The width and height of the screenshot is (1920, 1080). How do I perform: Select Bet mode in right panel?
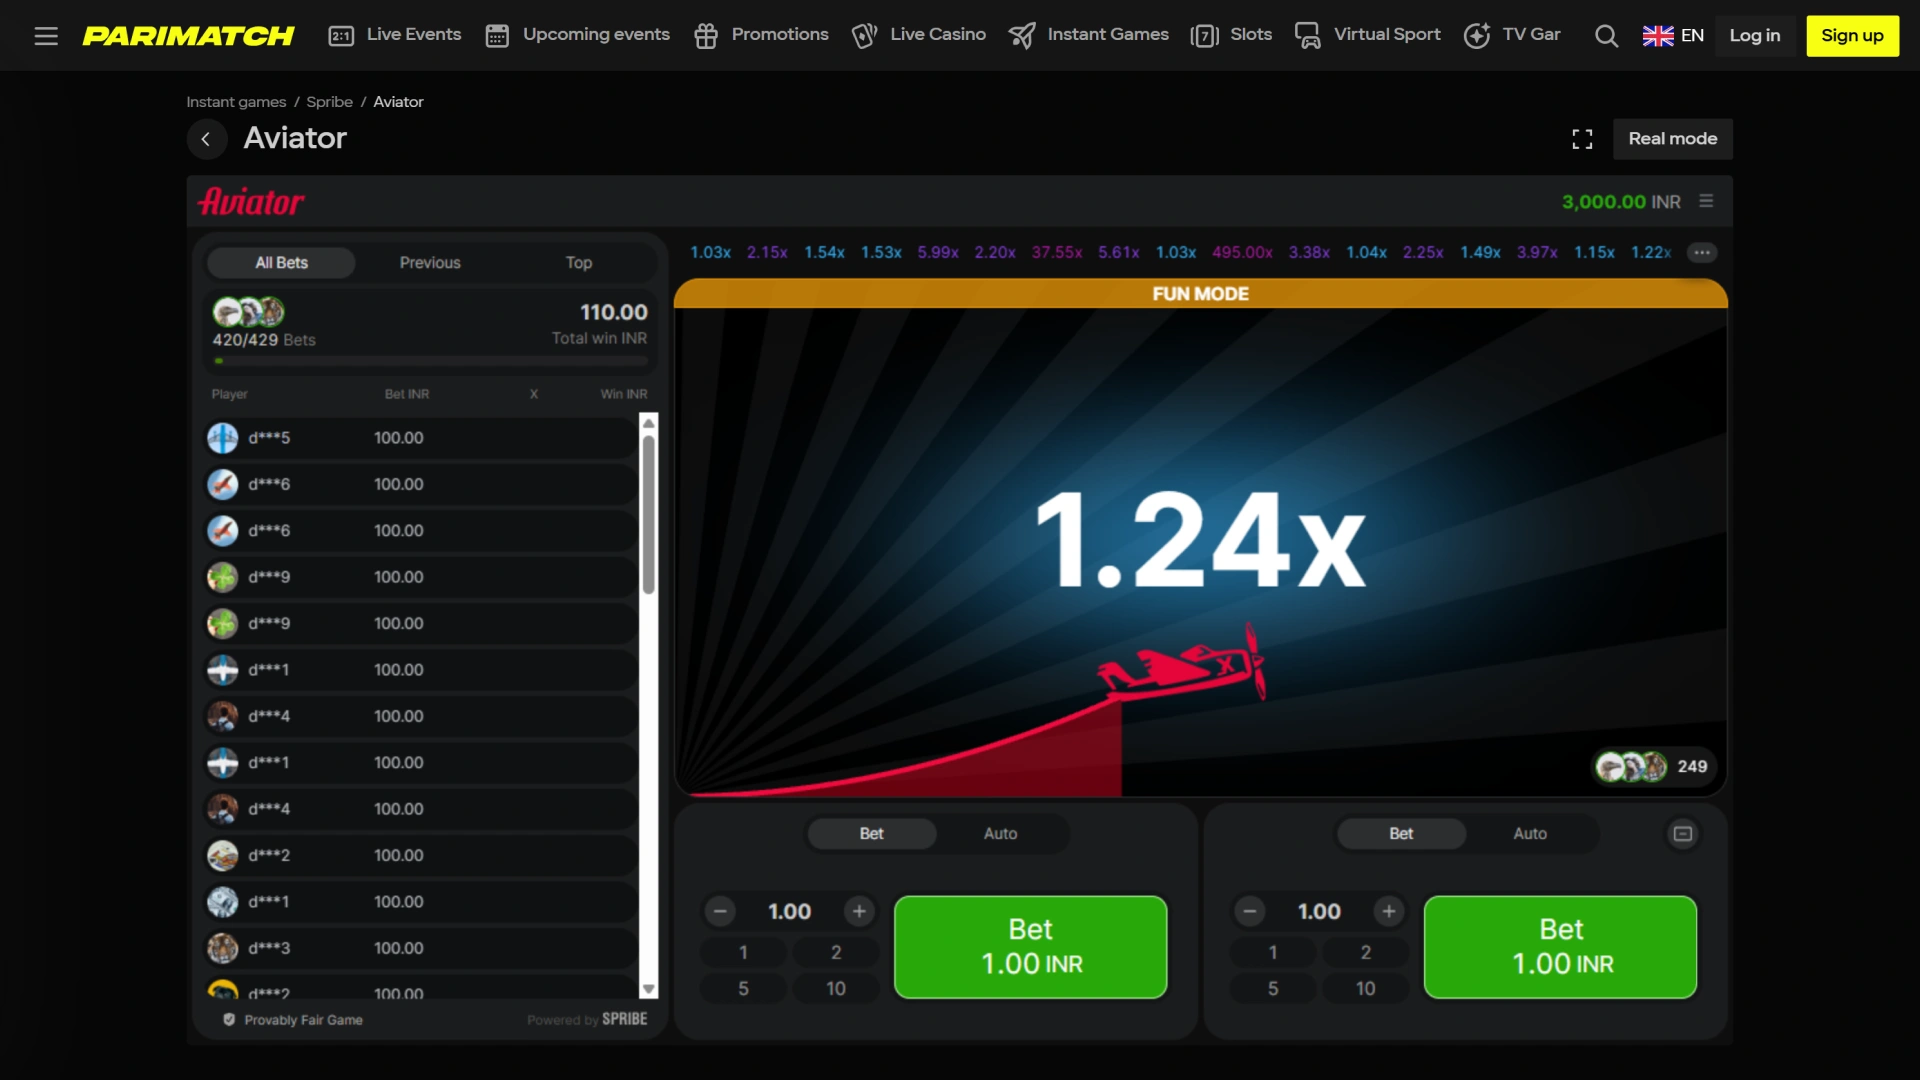pyautogui.click(x=1400, y=833)
